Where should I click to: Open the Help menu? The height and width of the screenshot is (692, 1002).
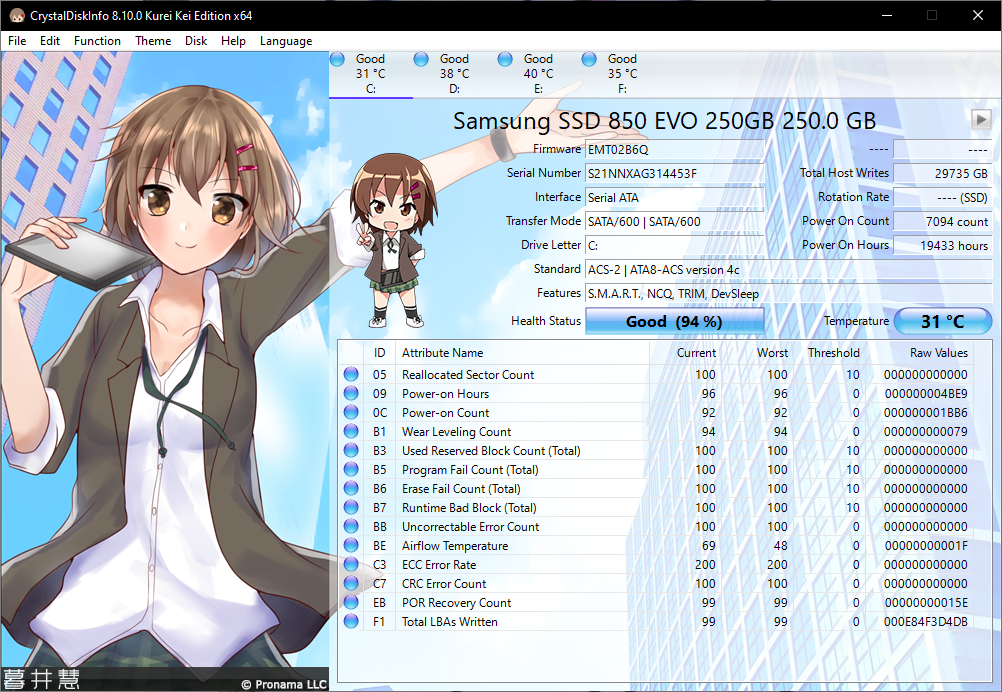click(233, 41)
